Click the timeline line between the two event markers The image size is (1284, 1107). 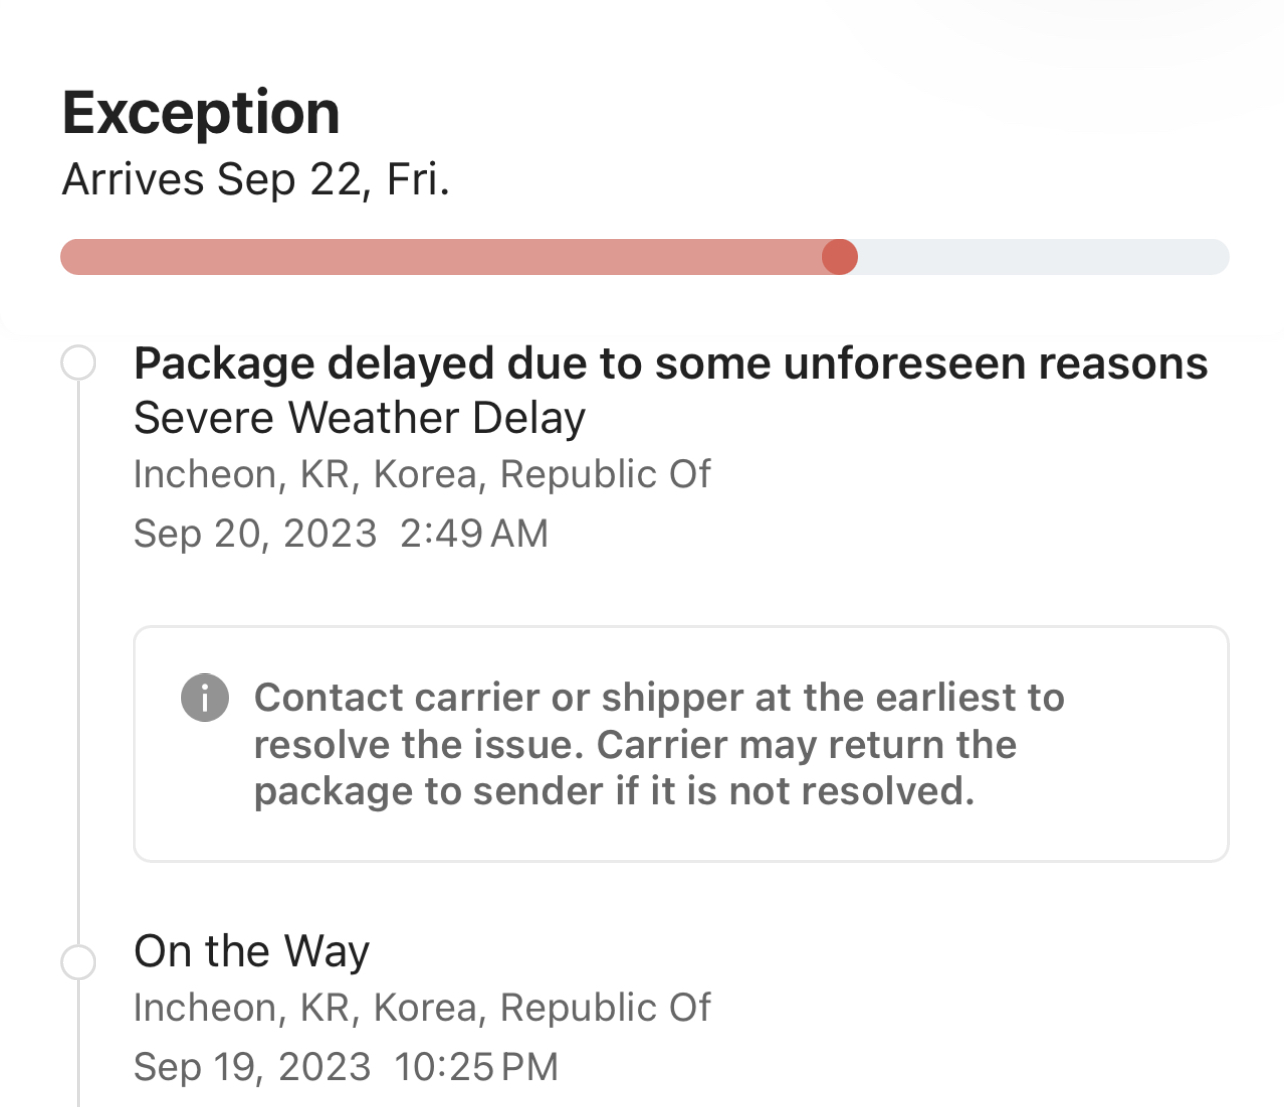tap(78, 660)
